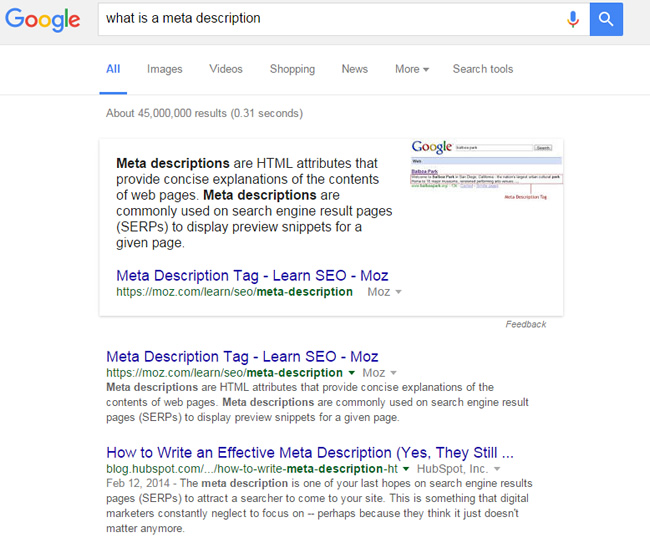
Task: Click the blue search magnifier button
Action: [606, 19]
